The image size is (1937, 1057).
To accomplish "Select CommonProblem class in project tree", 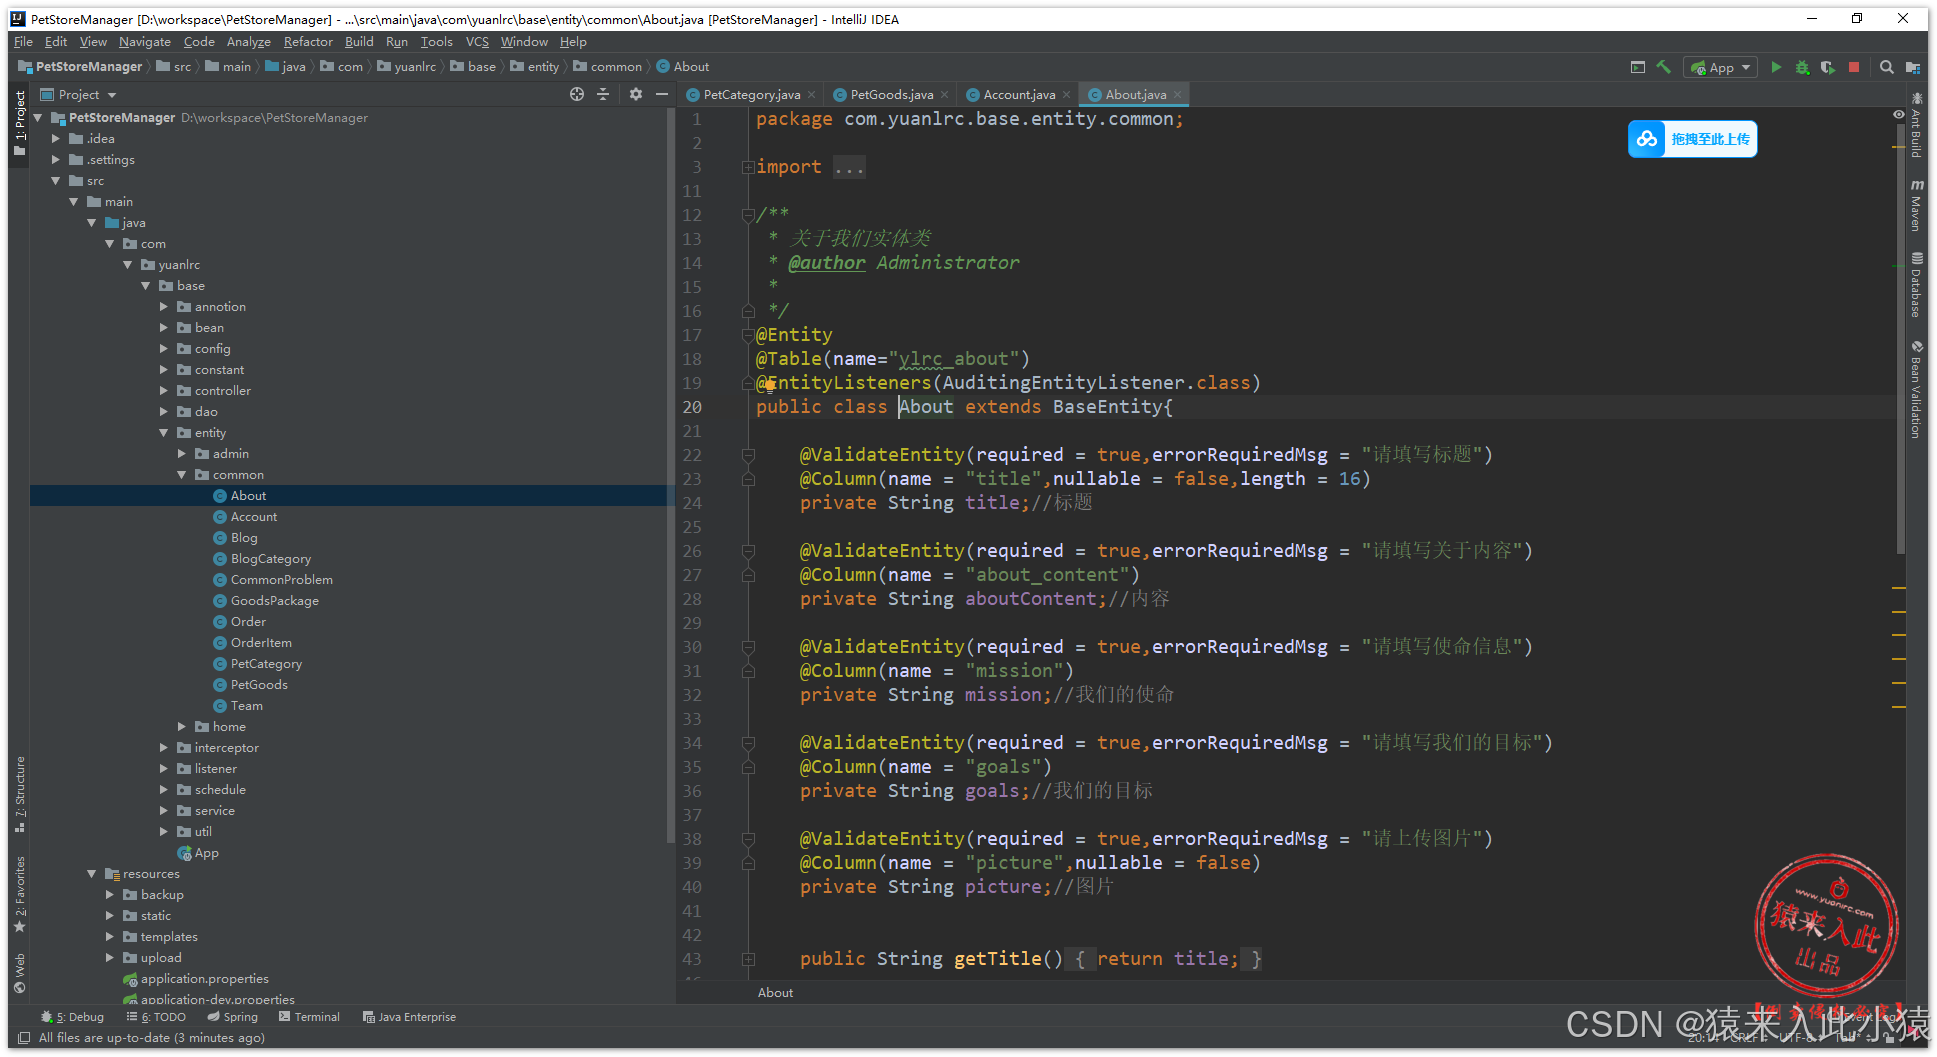I will [x=282, y=580].
